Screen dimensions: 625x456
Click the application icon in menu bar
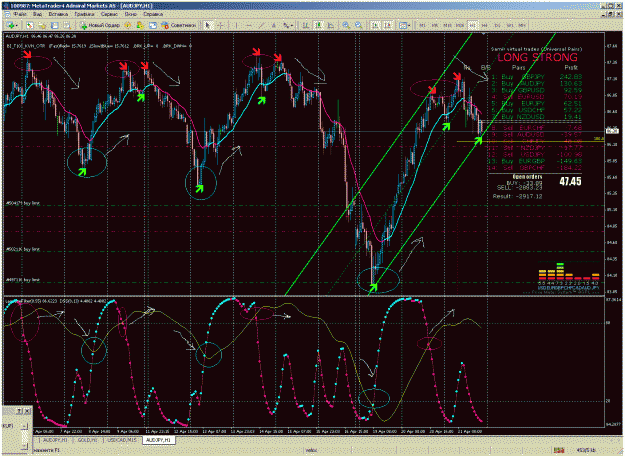point(7,14)
